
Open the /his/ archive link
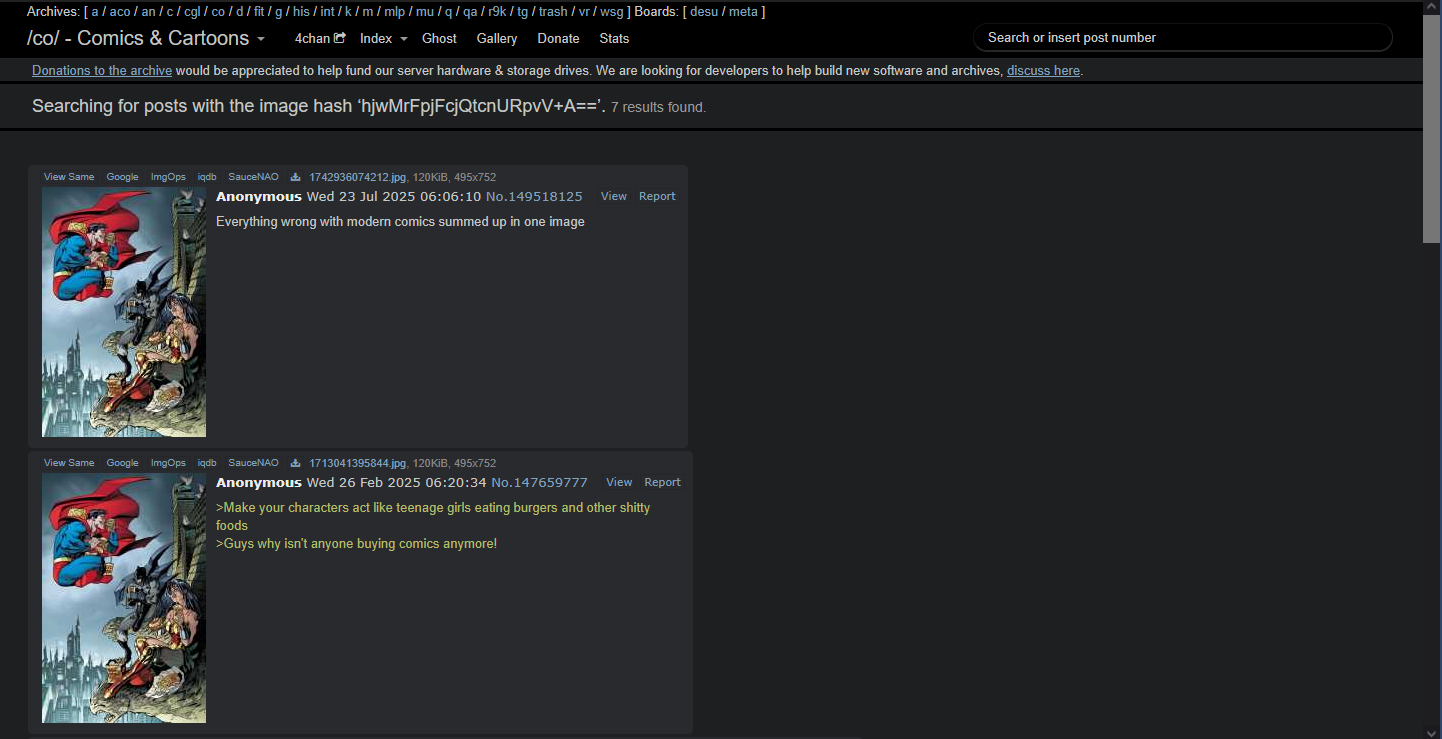pos(301,12)
